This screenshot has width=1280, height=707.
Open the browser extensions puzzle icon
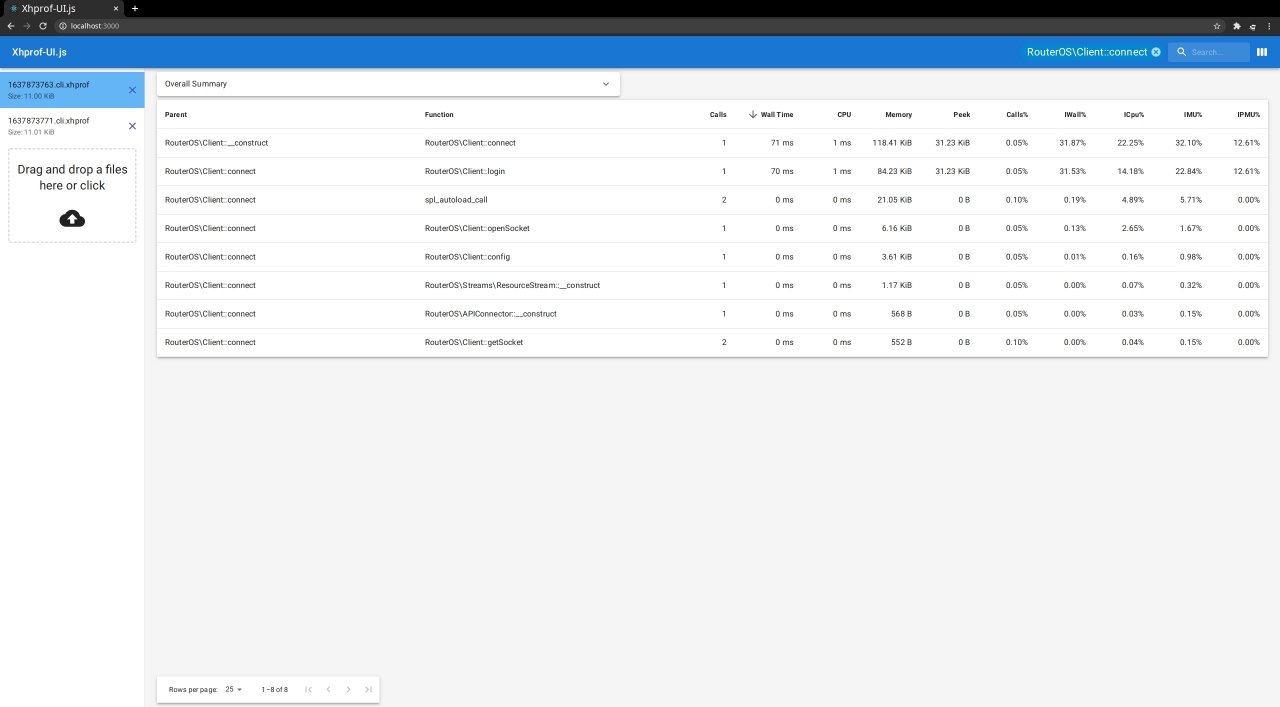1236,26
